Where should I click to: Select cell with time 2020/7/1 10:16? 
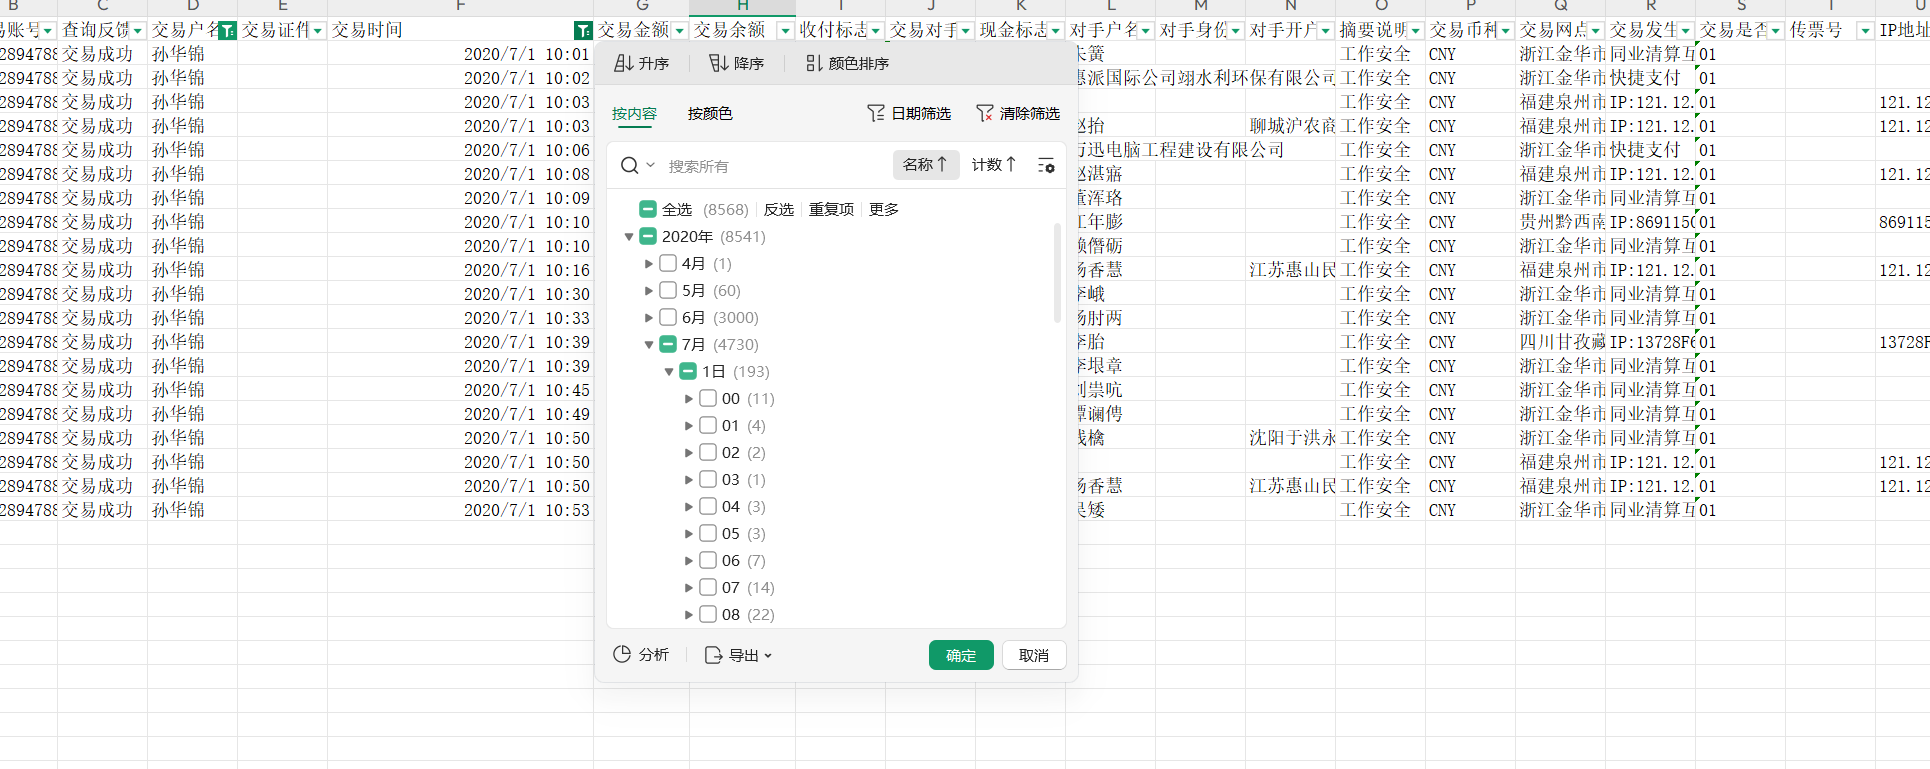tap(461, 270)
